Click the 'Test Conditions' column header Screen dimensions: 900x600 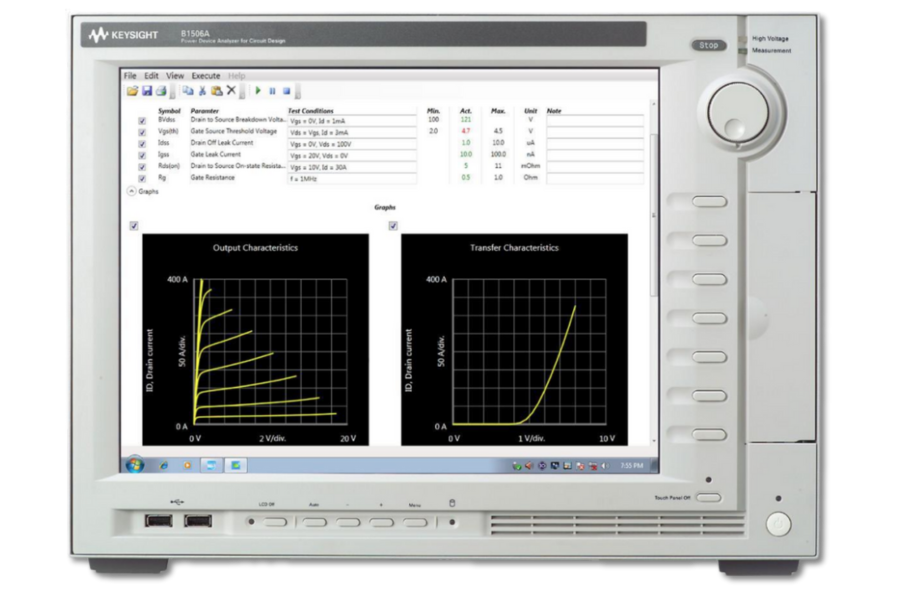[311, 111]
